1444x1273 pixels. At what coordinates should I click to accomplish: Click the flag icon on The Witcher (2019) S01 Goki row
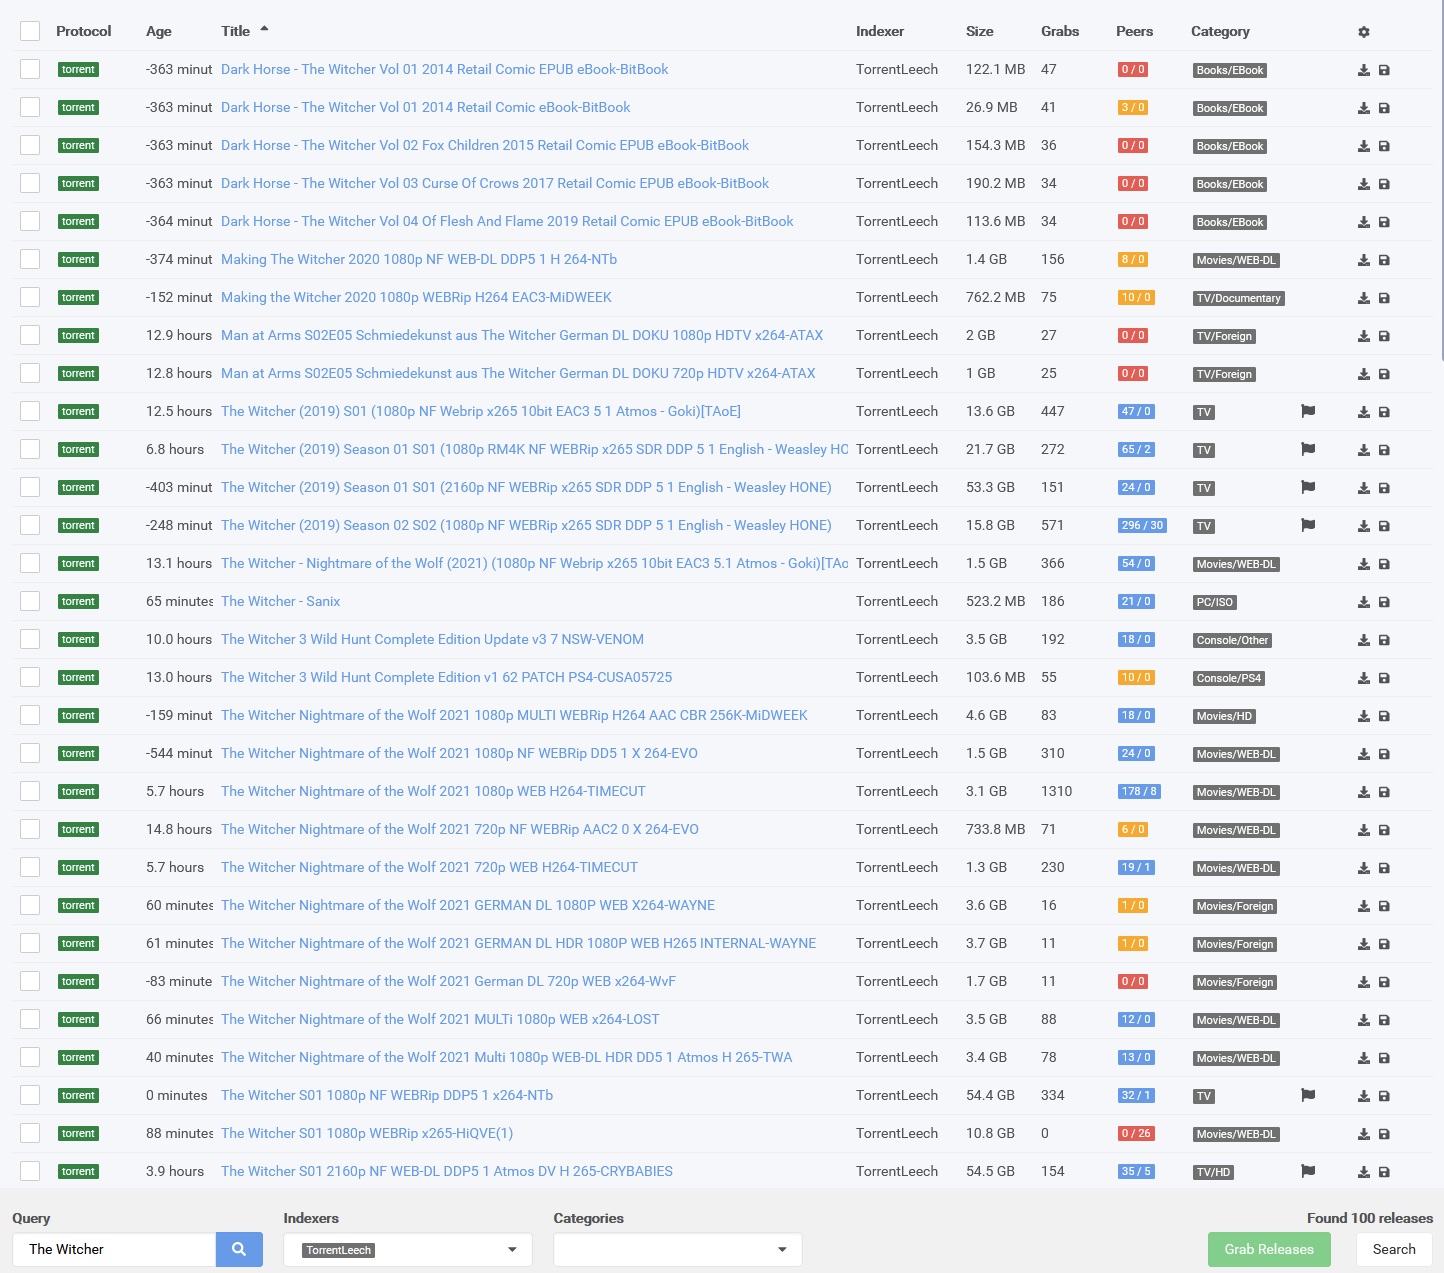[x=1307, y=411]
